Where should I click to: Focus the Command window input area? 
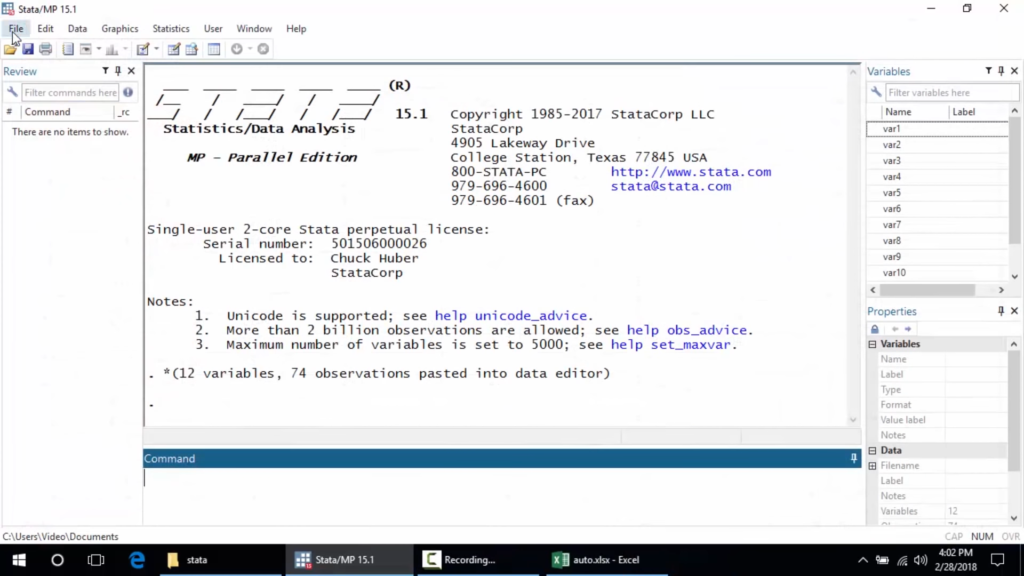[x=502, y=496]
